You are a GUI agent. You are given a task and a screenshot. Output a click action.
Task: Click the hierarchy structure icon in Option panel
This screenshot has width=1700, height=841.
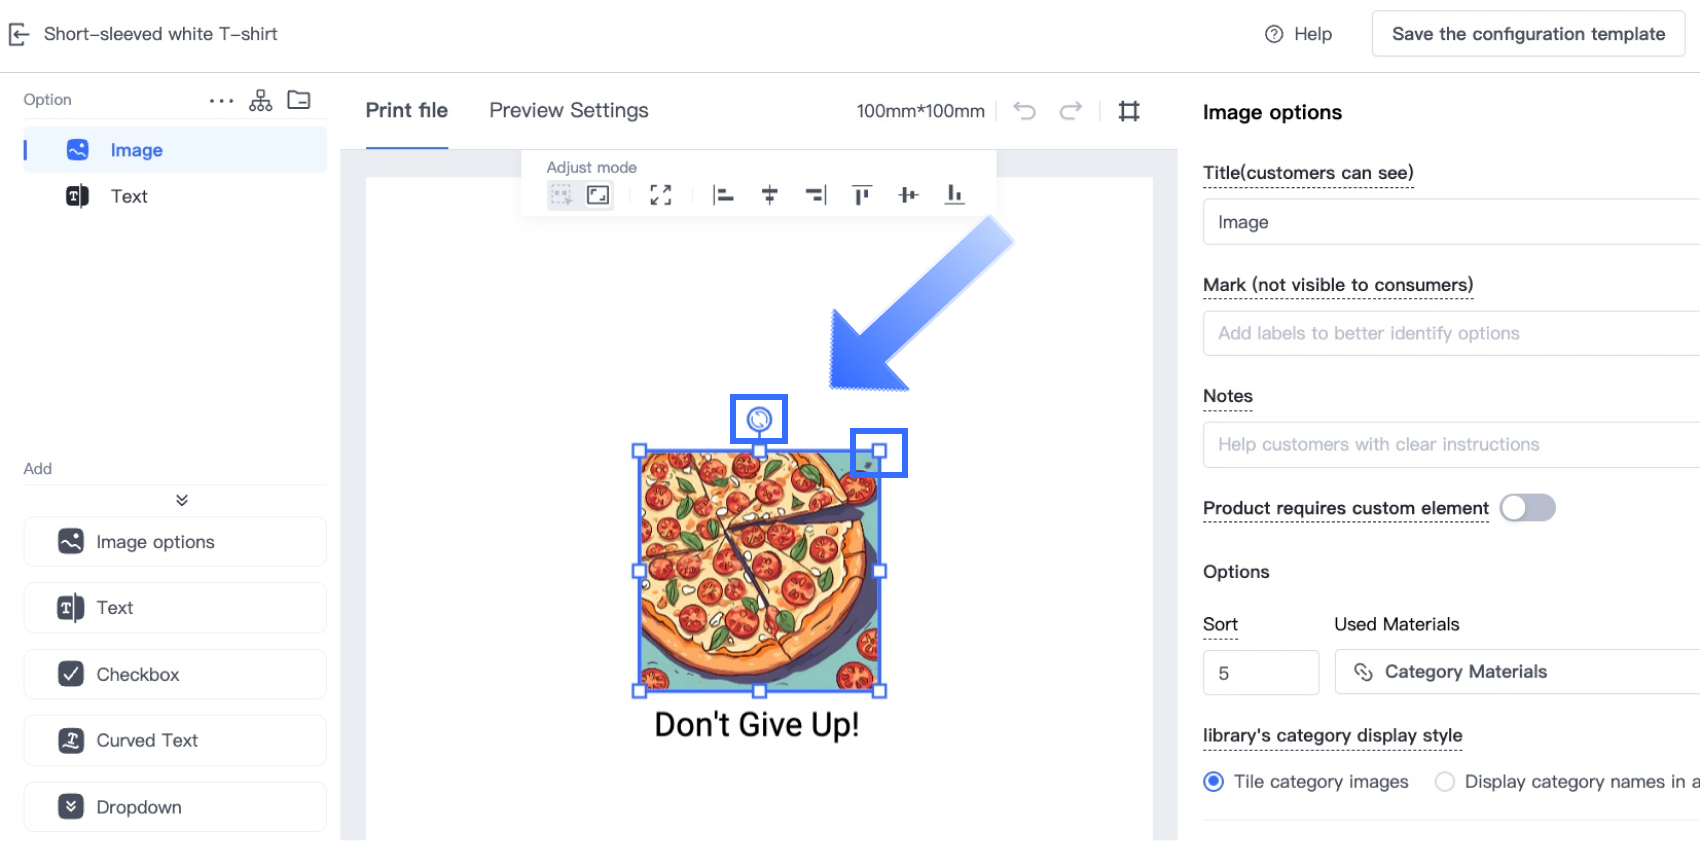tap(261, 100)
